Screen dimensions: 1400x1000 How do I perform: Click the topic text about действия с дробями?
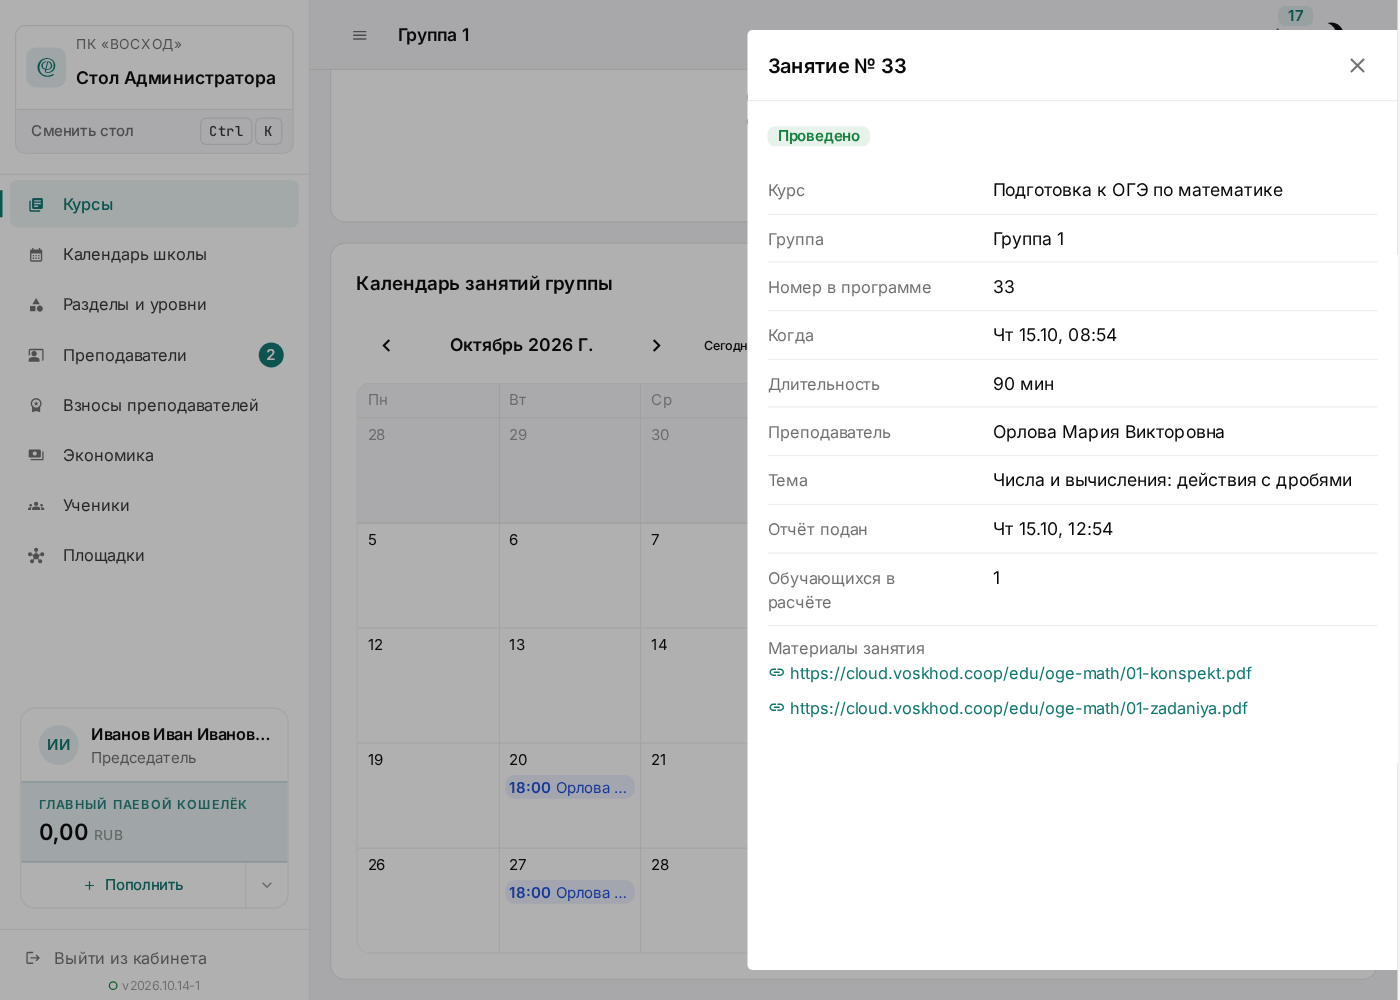point(1172,480)
